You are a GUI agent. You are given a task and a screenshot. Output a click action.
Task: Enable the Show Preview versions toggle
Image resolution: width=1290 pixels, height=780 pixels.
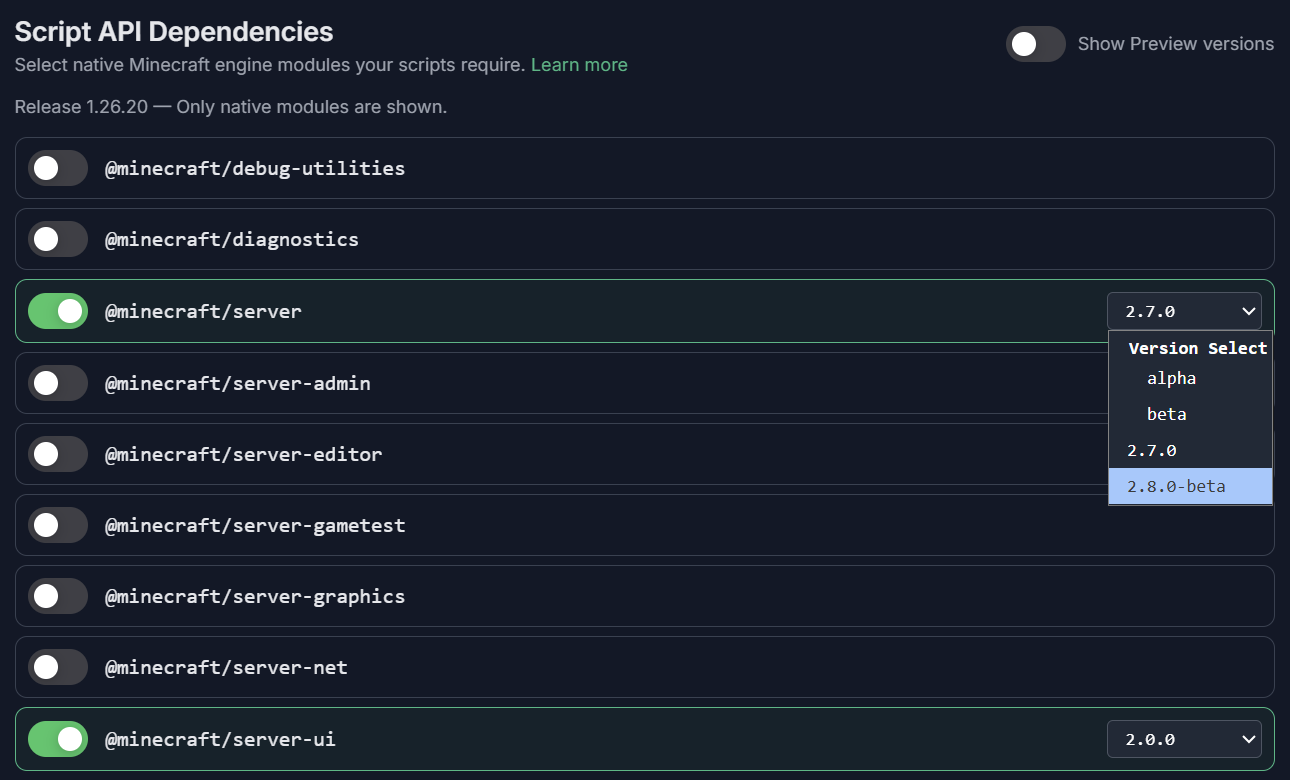tap(1036, 44)
